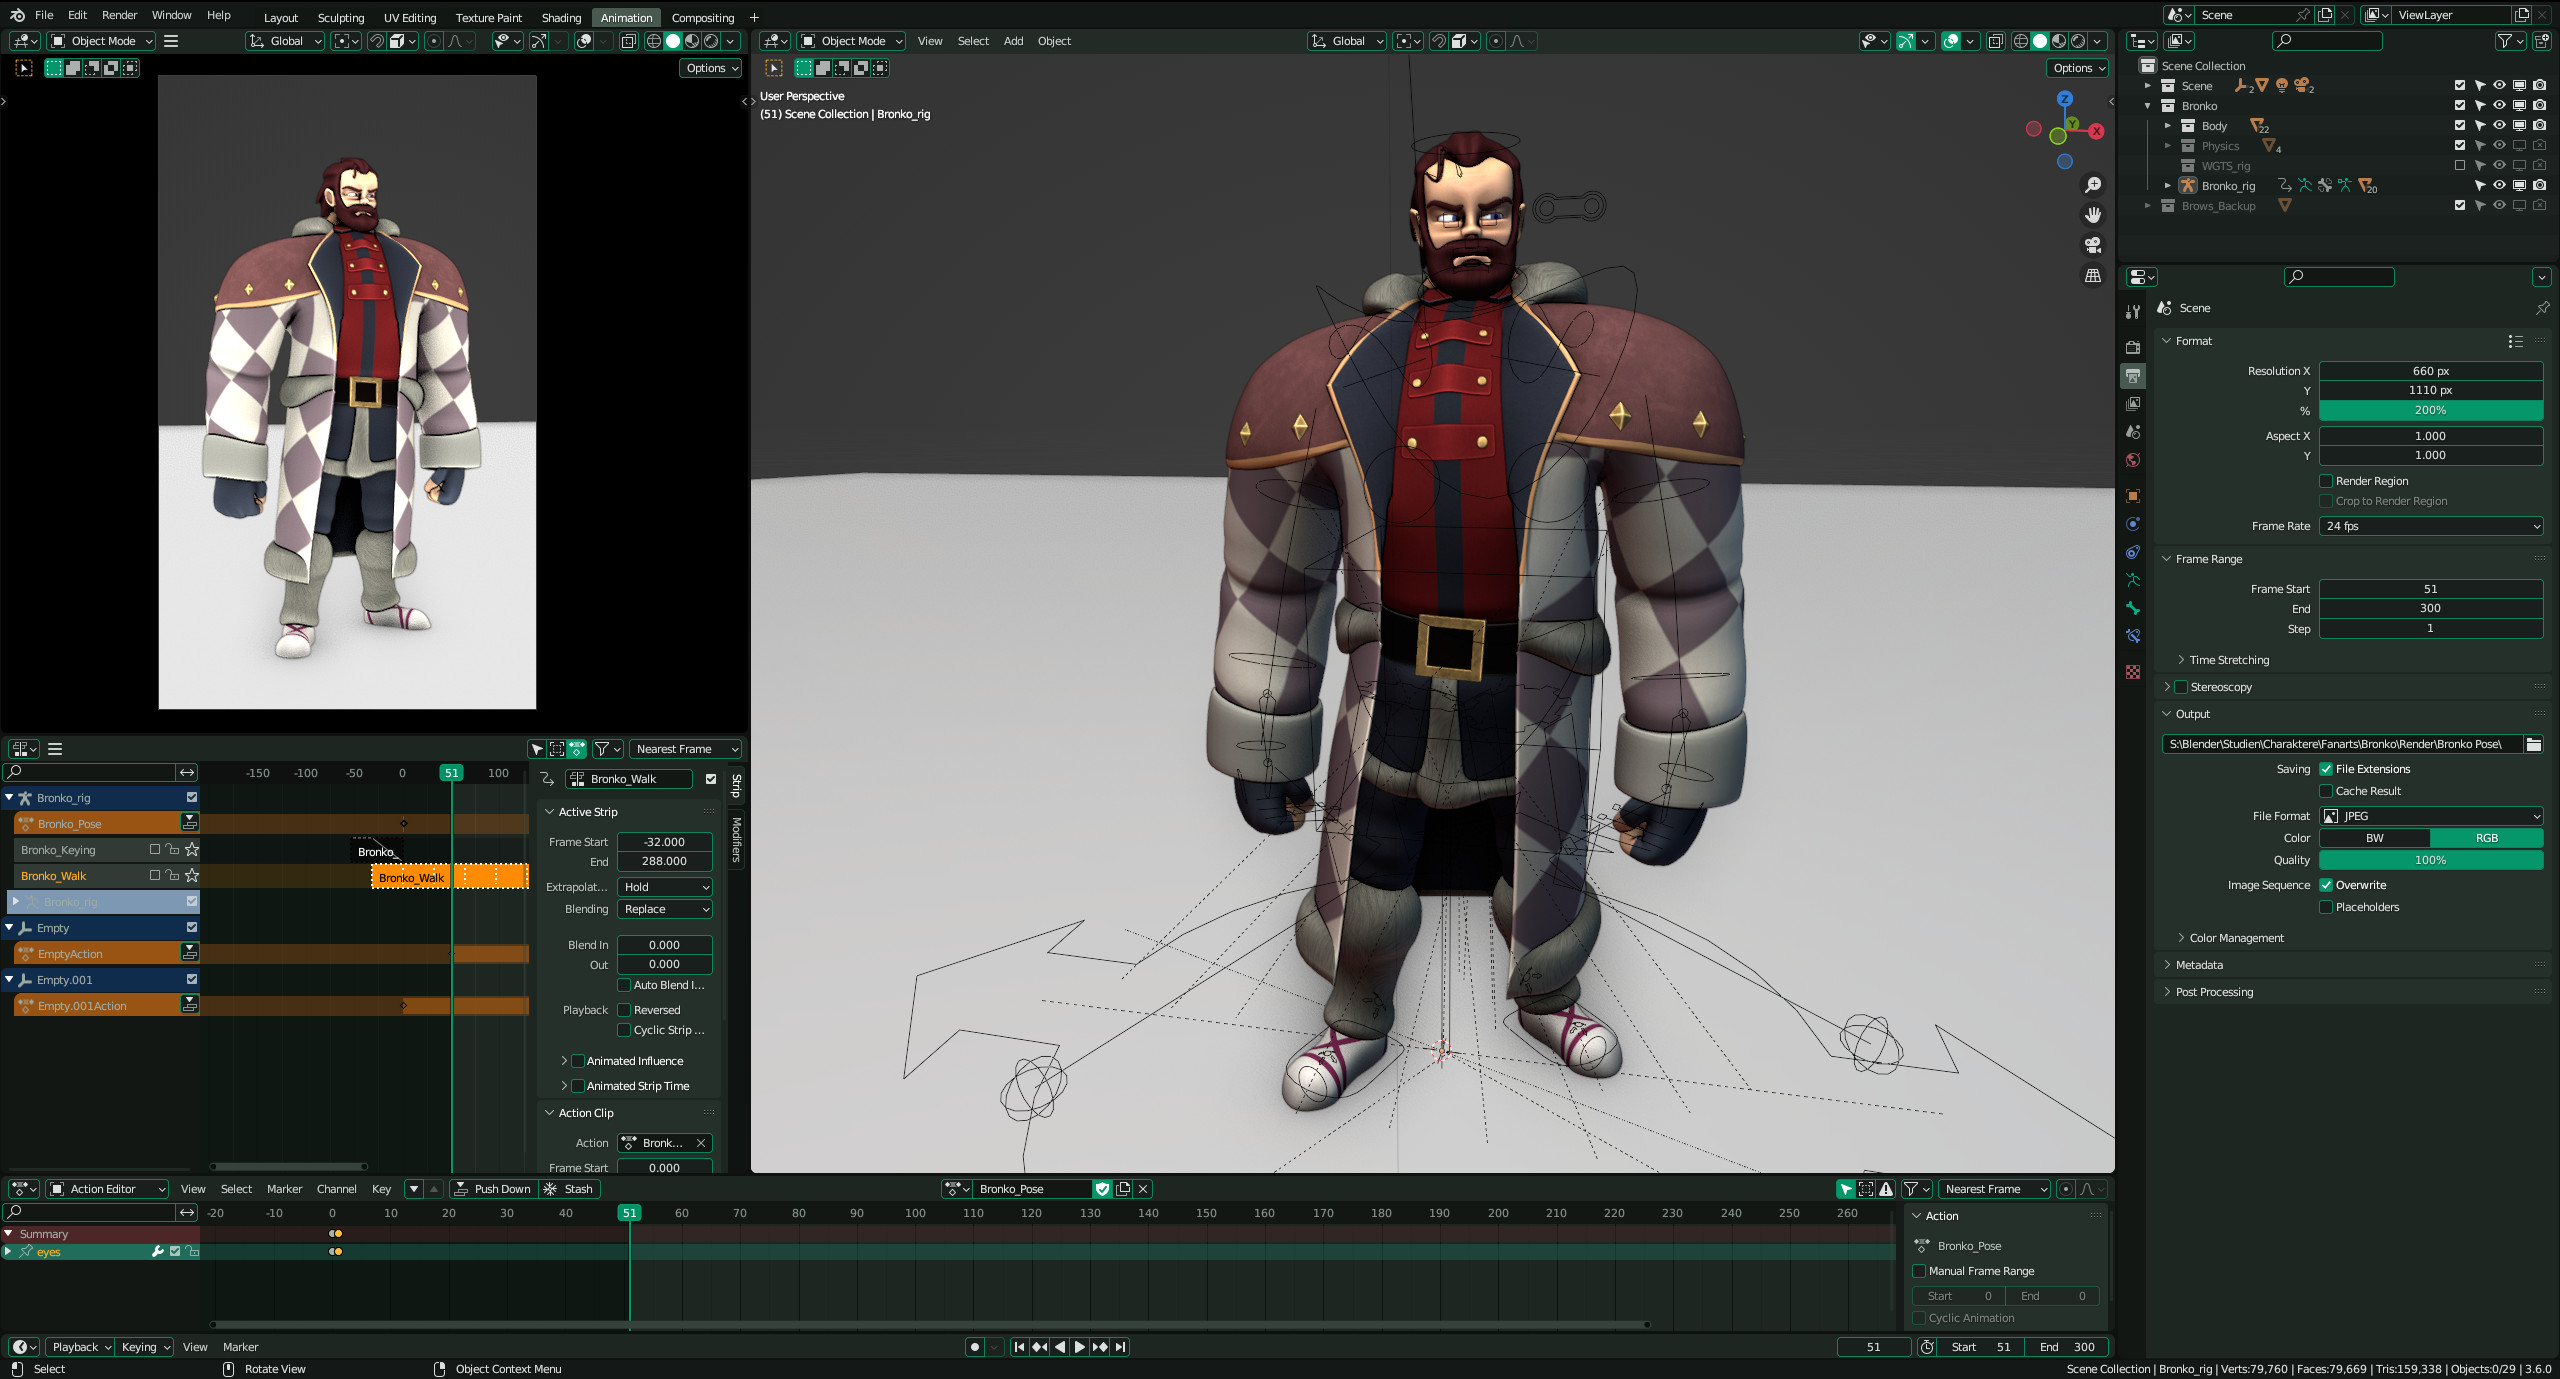2560x1379 pixels.
Task: Select the Bronko_Walk NLA strip
Action: pyautogui.click(x=450, y=877)
